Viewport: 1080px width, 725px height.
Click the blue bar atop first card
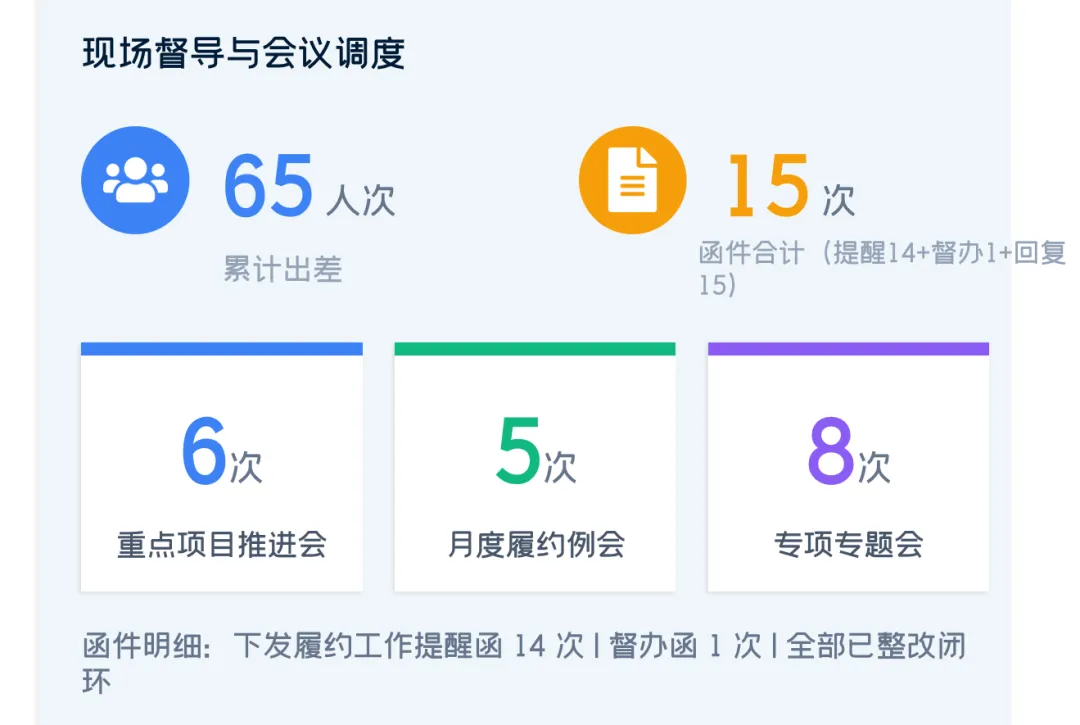click(x=222, y=348)
